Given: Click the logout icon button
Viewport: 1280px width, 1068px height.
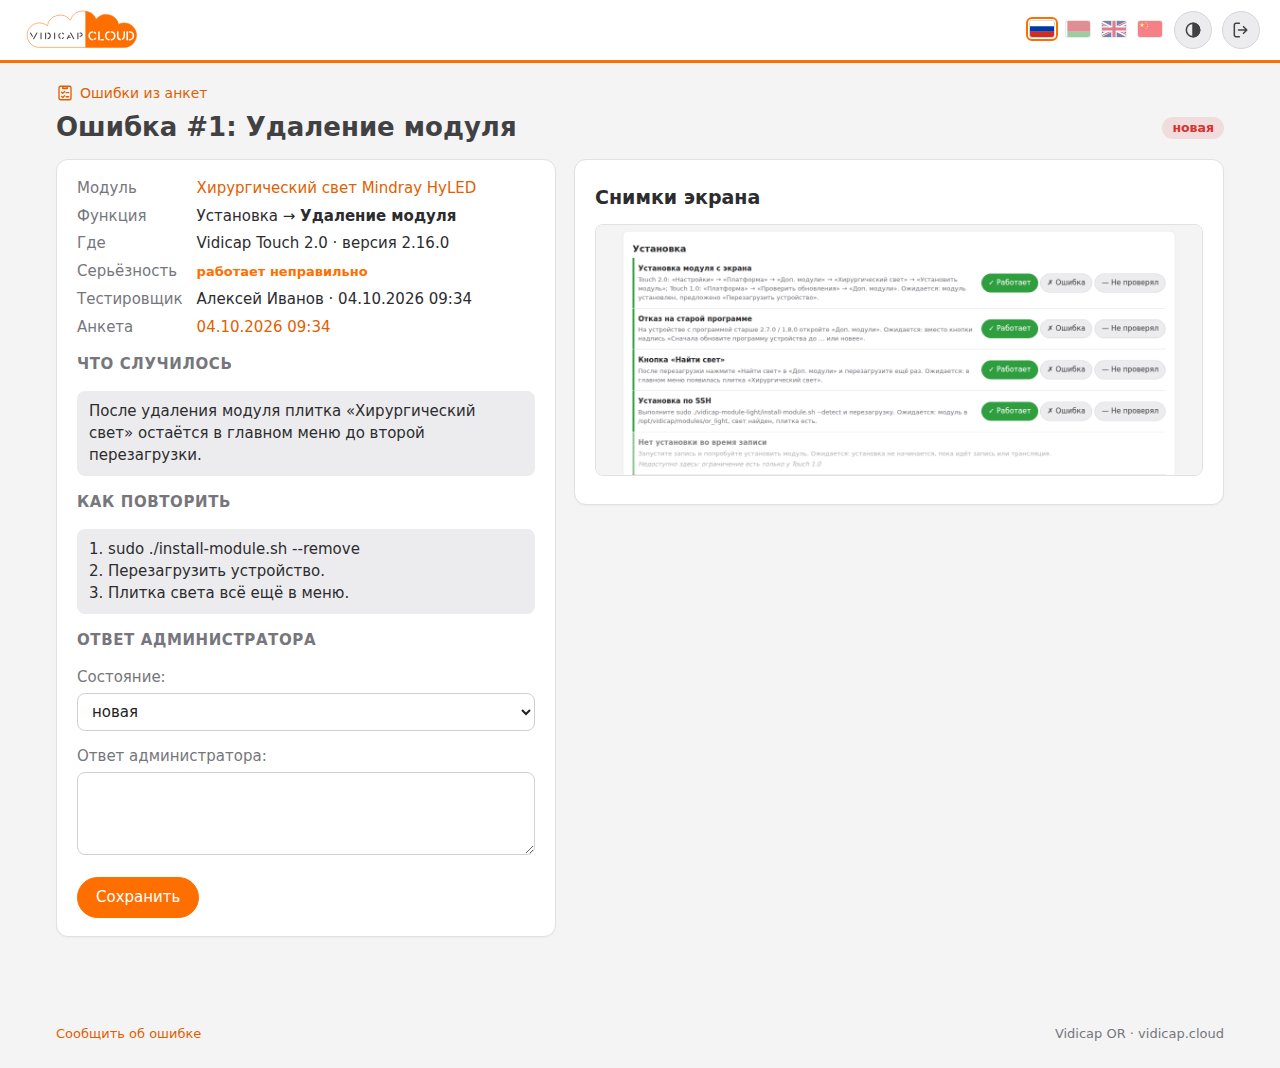Looking at the screenshot, I should (1241, 30).
